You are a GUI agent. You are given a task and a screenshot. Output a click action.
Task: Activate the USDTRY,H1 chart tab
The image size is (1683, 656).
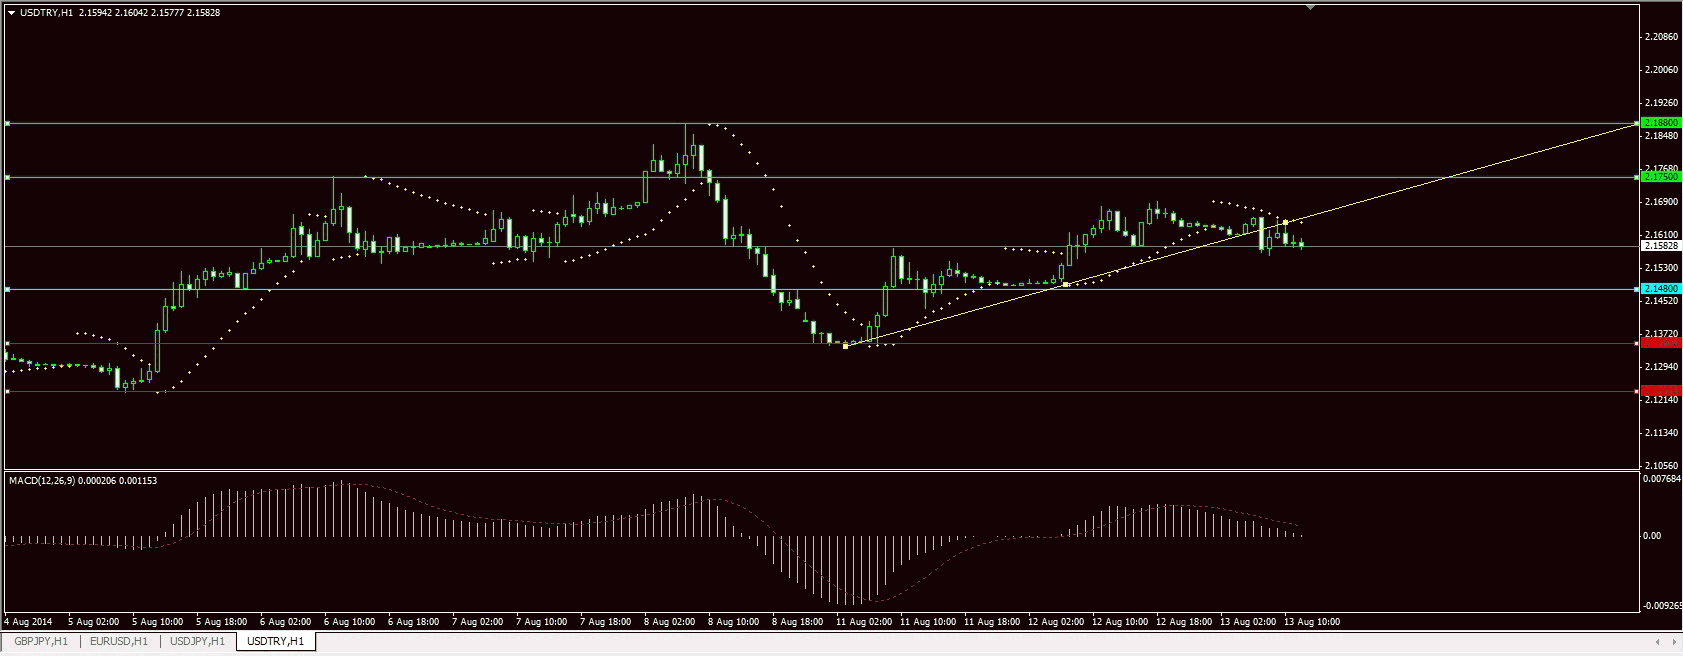pyautogui.click(x=275, y=641)
